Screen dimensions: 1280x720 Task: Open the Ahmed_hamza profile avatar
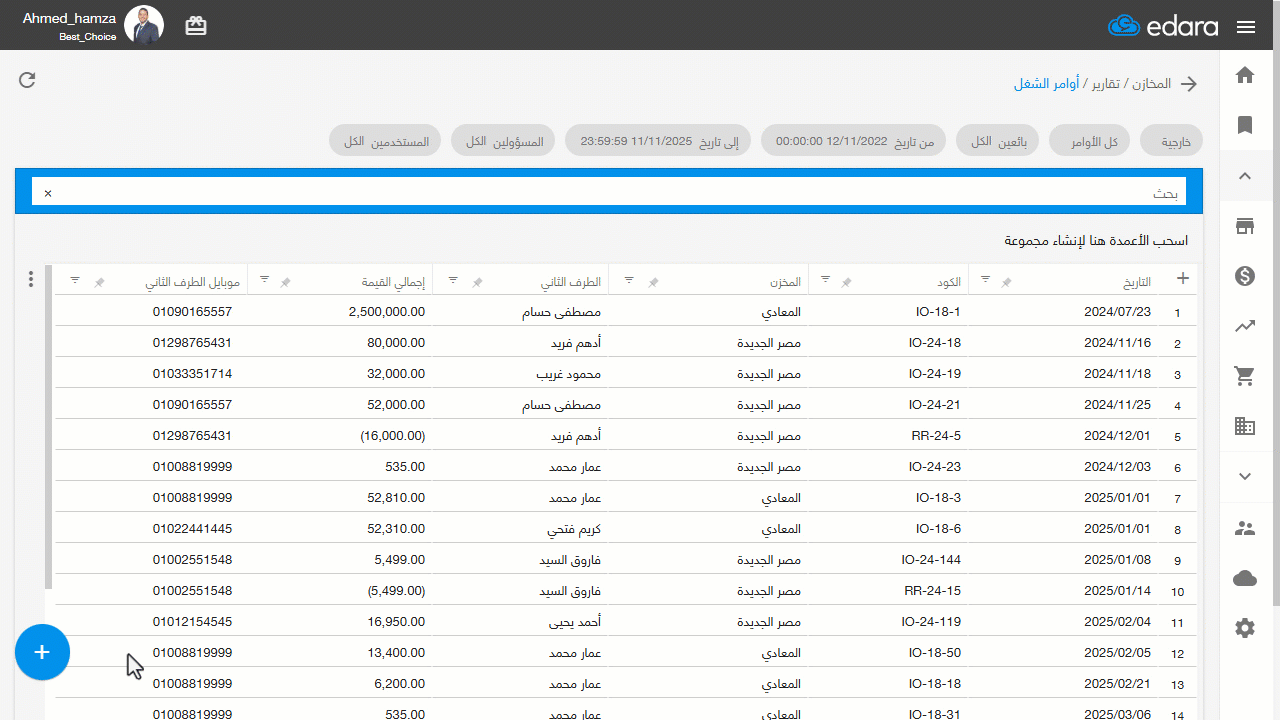point(144,25)
